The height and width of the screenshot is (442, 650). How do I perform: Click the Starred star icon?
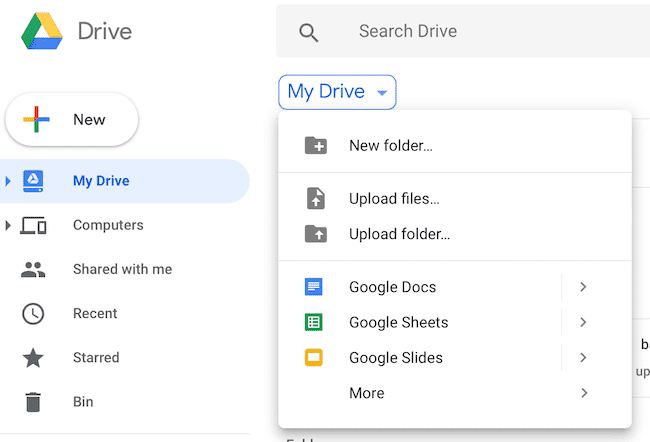pyautogui.click(x=33, y=357)
